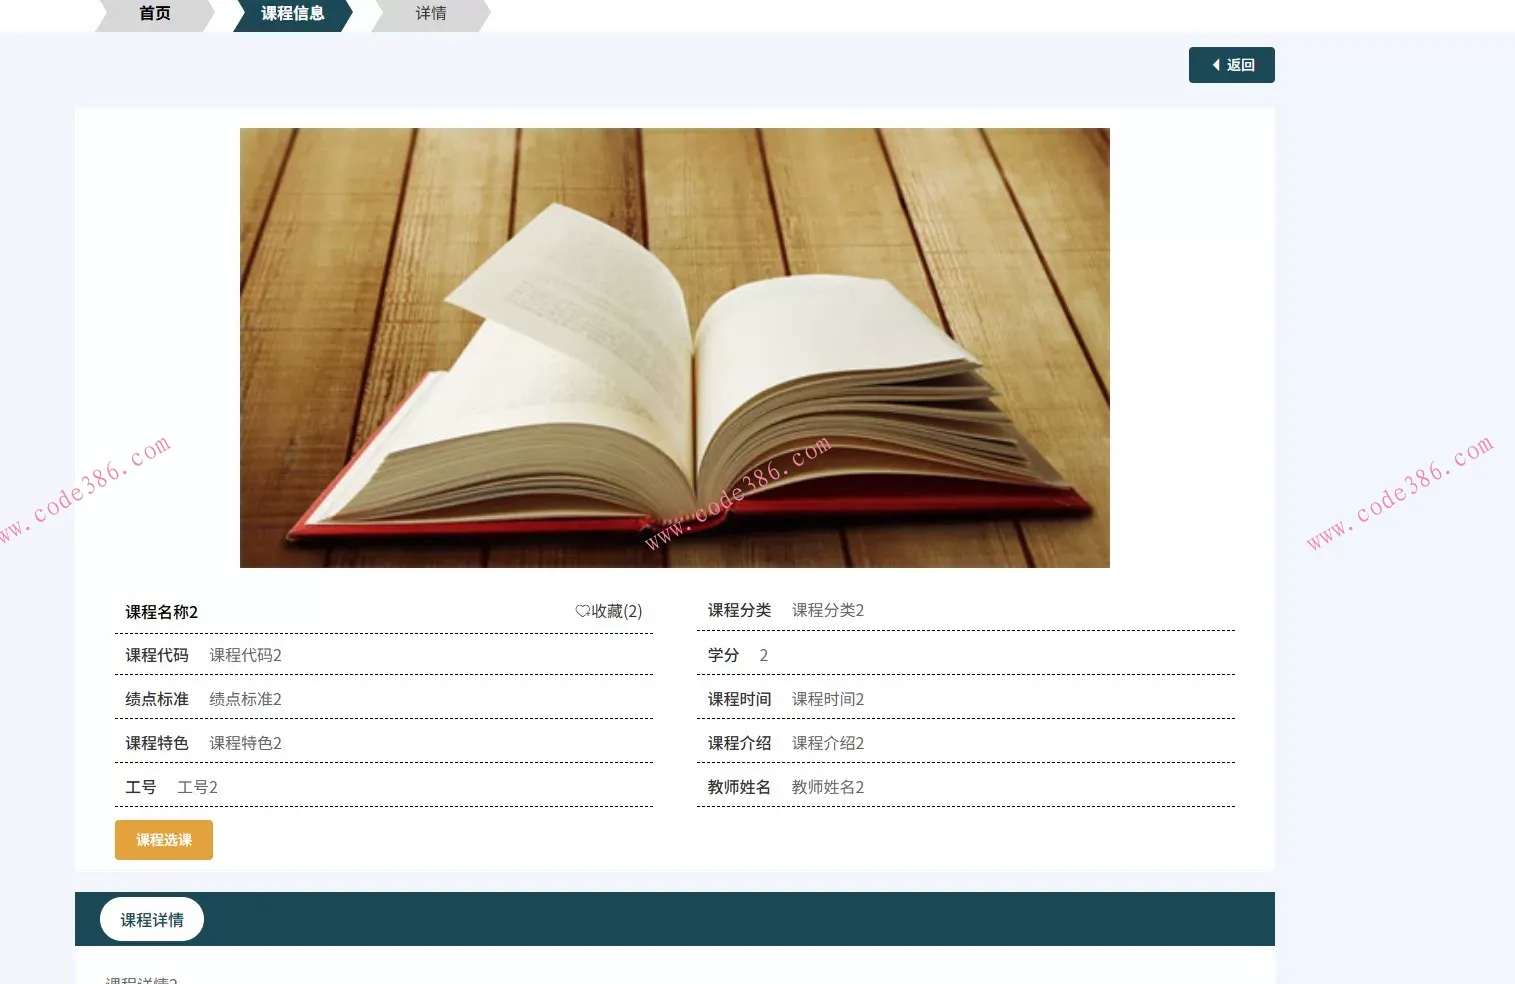Click the 返回 button text
Image resolution: width=1515 pixels, height=984 pixels.
point(1241,65)
